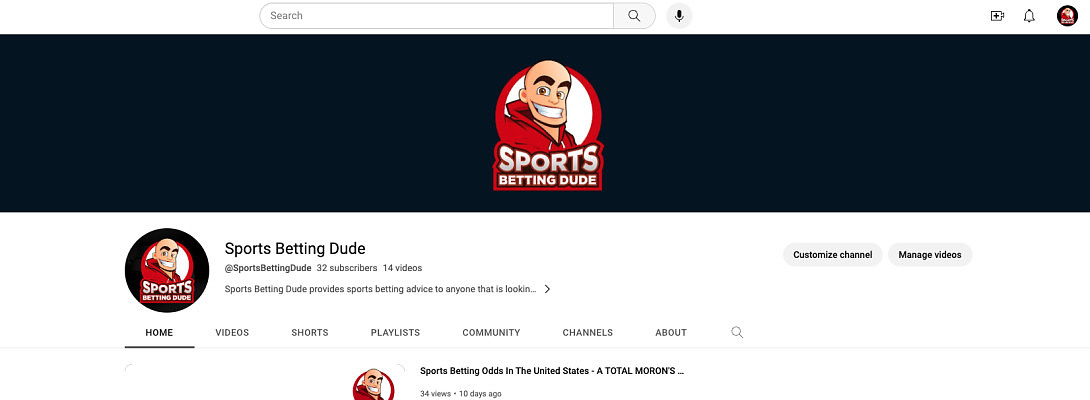Click the Customize channel button
The image size is (1090, 400).
pyautogui.click(x=832, y=255)
